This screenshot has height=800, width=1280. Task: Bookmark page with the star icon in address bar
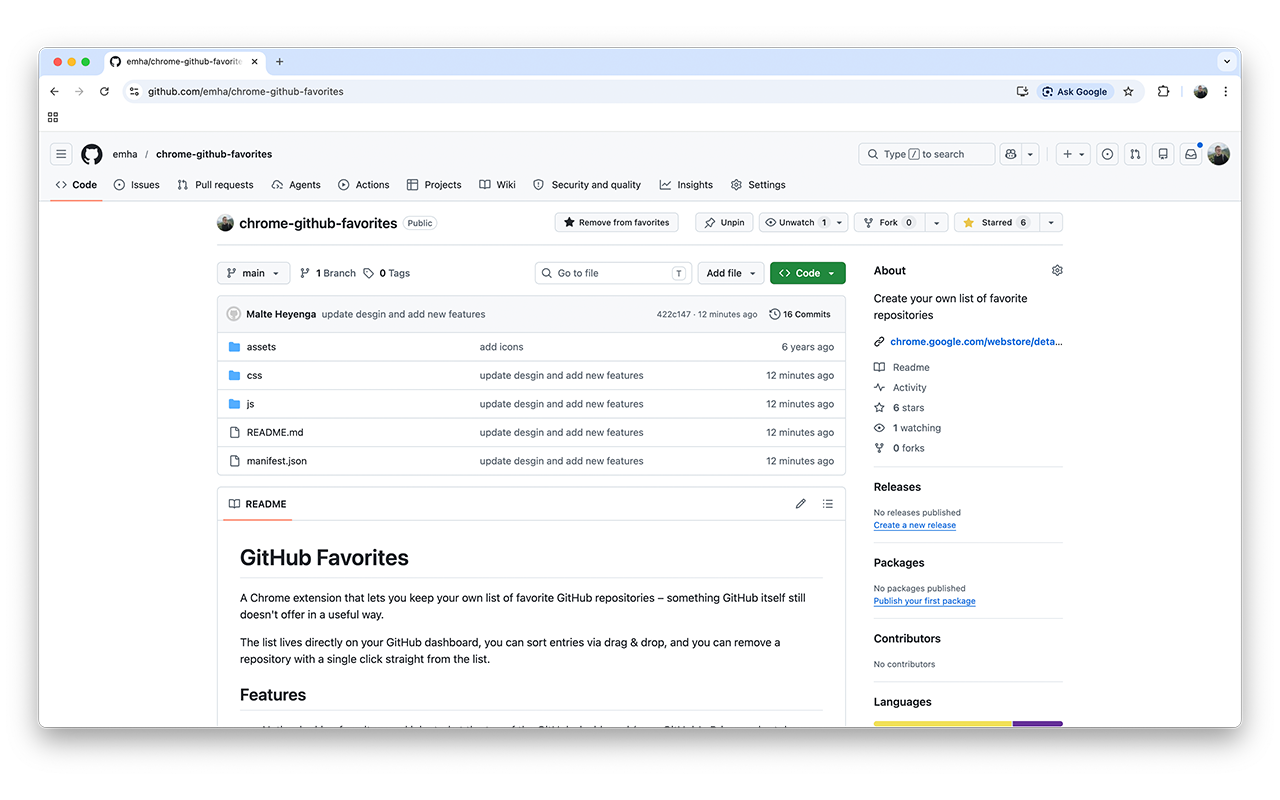click(1128, 91)
